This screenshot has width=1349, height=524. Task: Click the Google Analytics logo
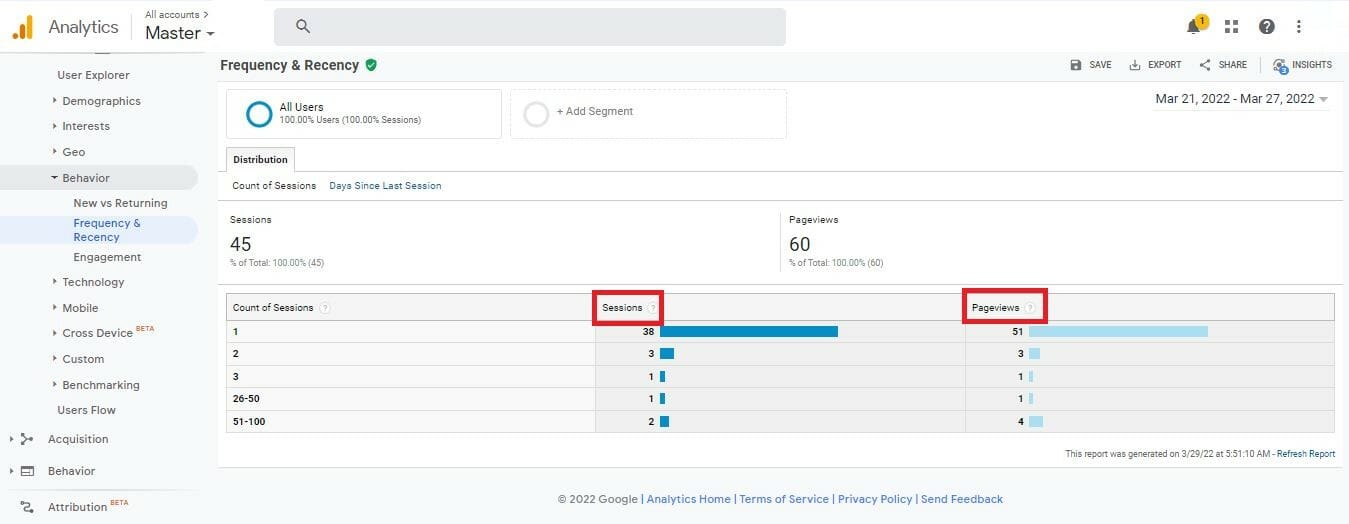pos(23,27)
